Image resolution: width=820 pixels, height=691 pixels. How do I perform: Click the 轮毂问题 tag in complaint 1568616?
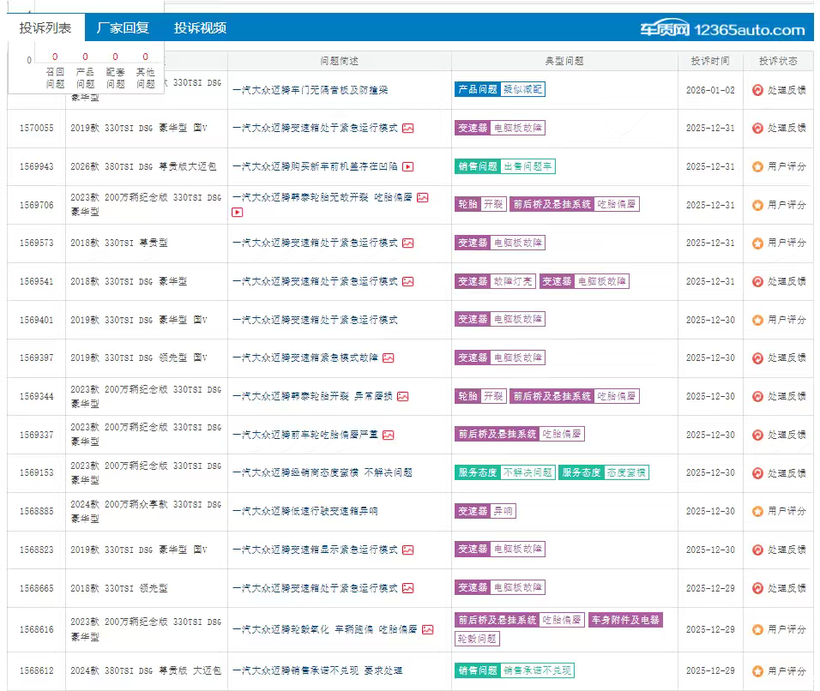[477, 638]
